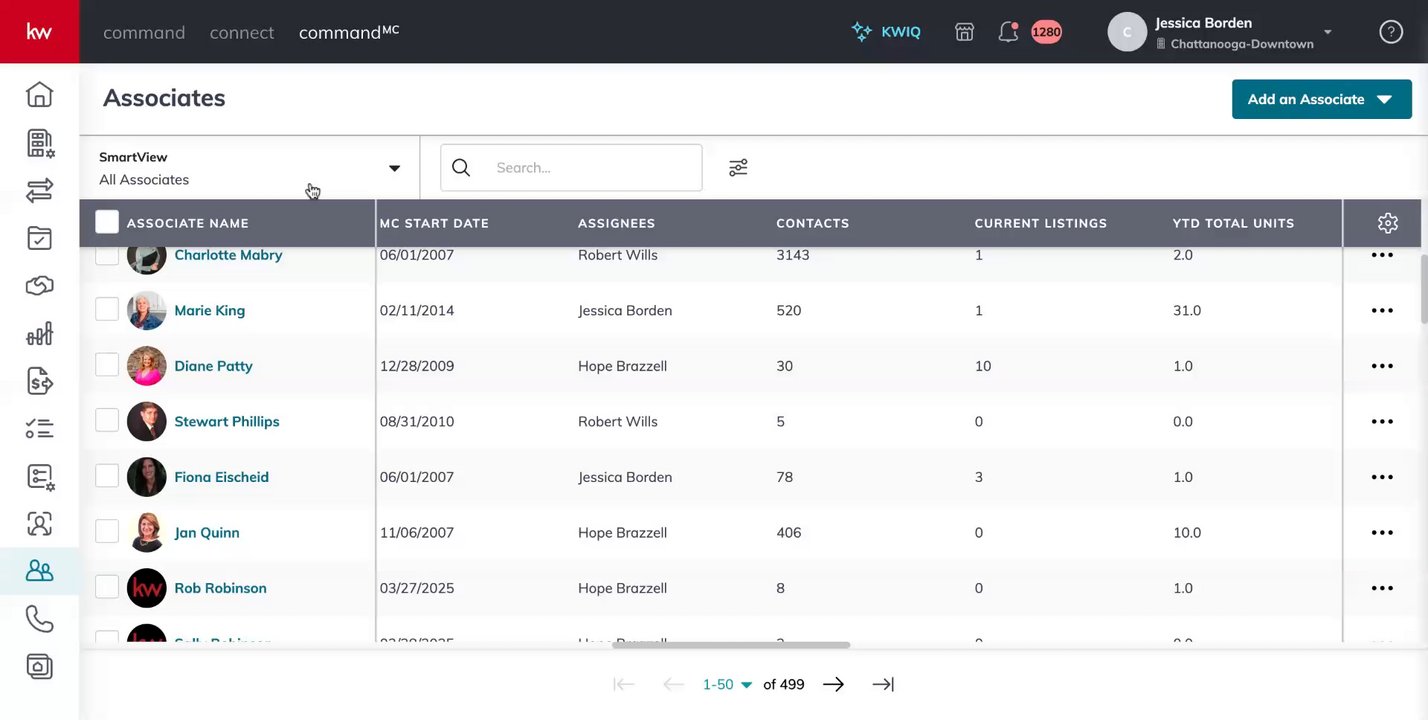Open more options for Fiona Eischeid

point(1382,477)
